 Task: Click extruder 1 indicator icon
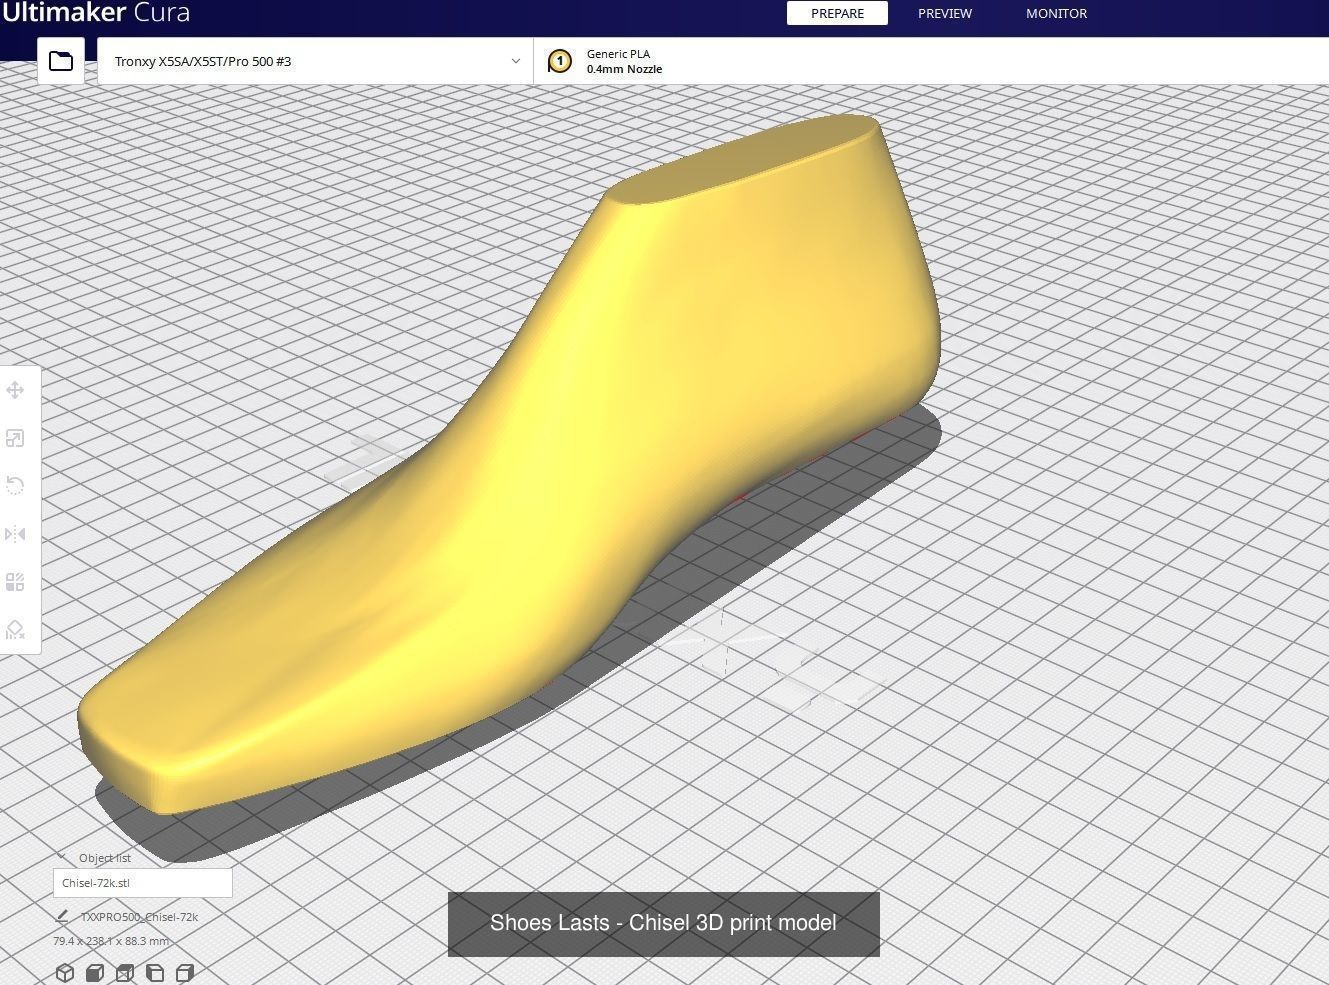(x=560, y=61)
